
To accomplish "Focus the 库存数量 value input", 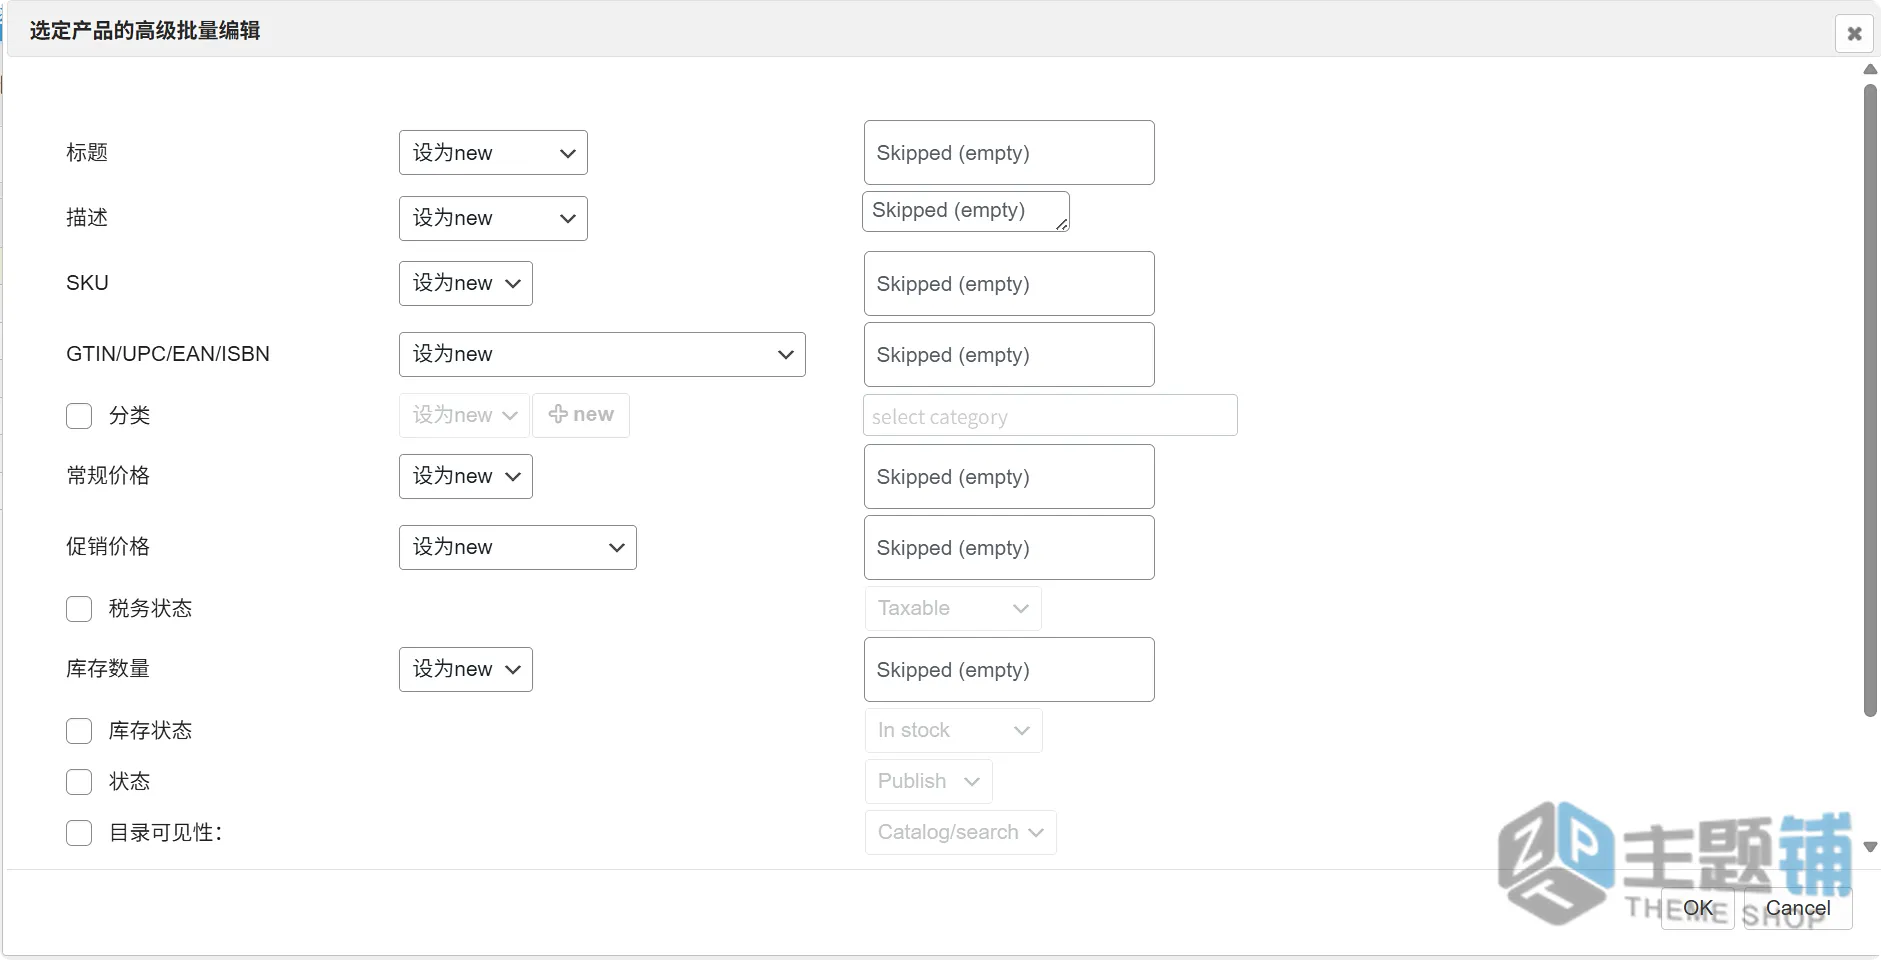I will 1009,670.
